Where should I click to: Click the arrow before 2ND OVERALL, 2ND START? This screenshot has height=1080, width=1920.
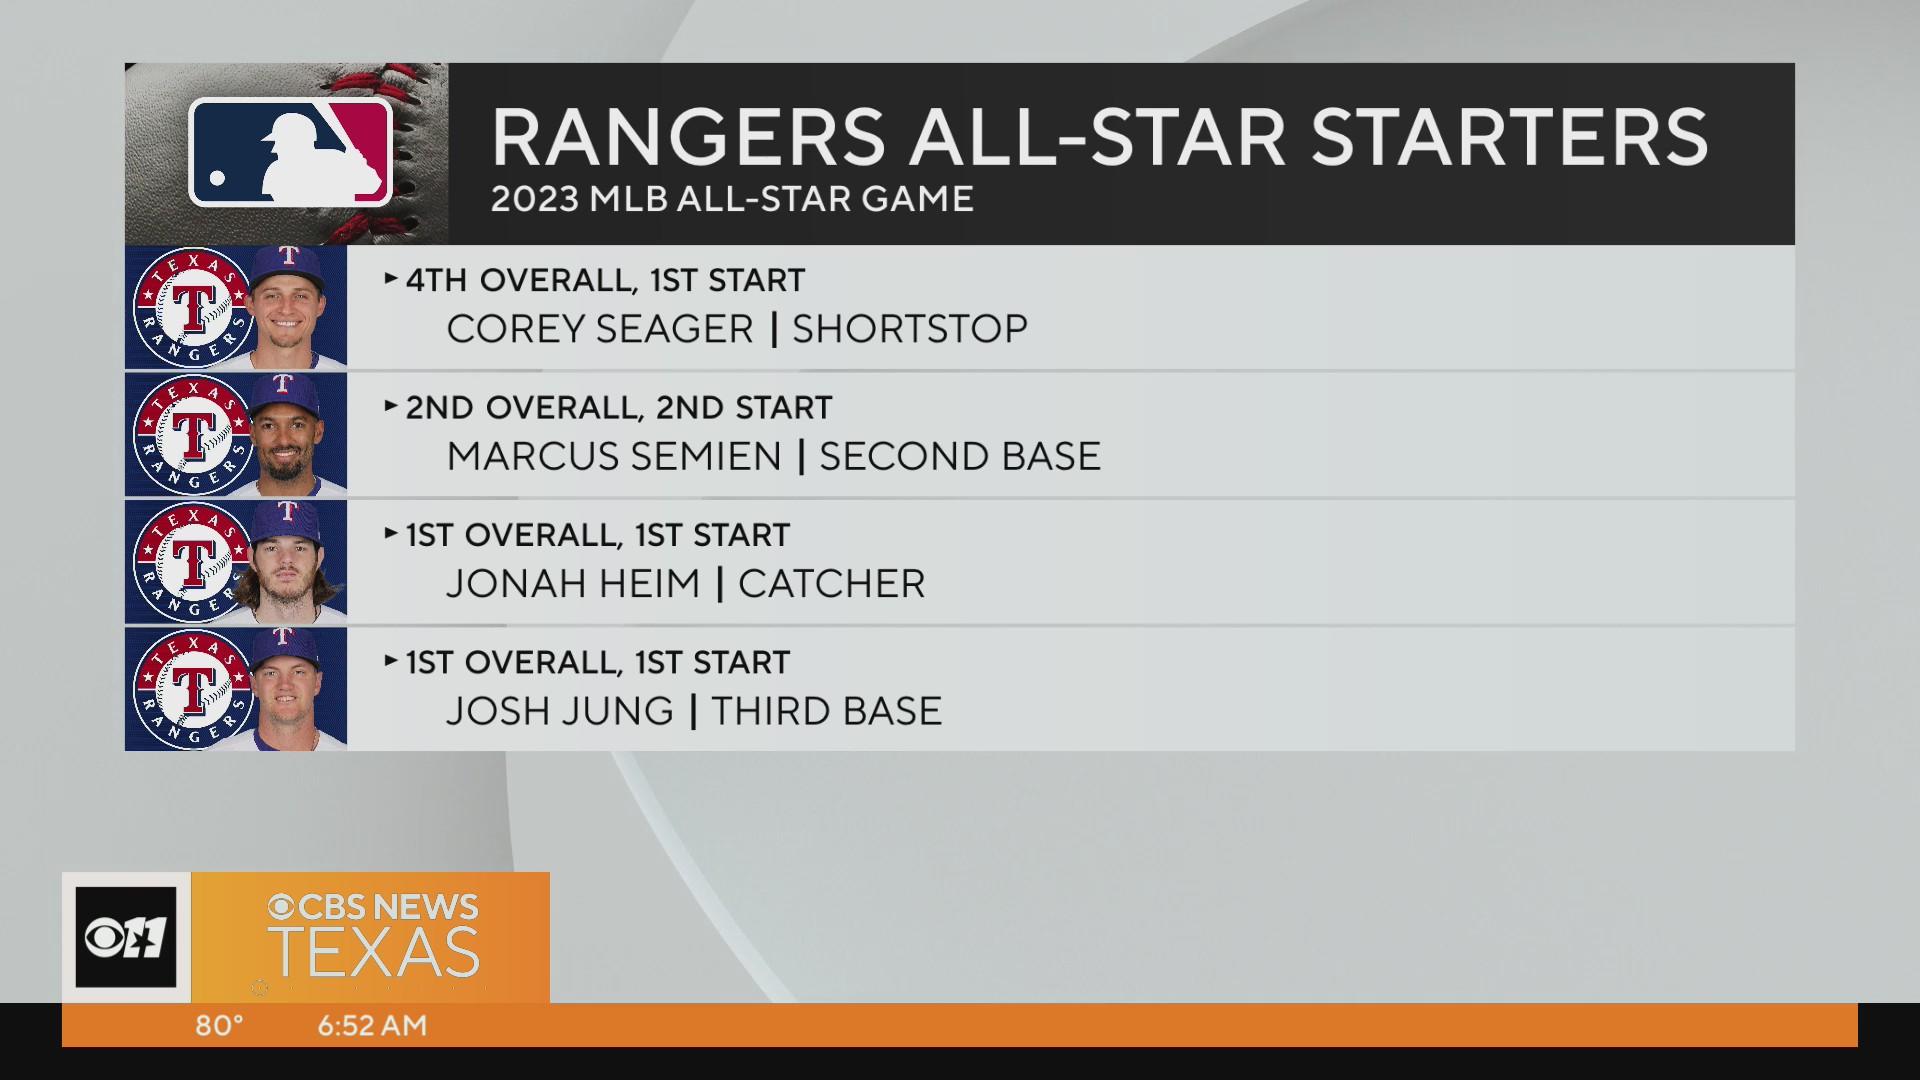(391, 406)
